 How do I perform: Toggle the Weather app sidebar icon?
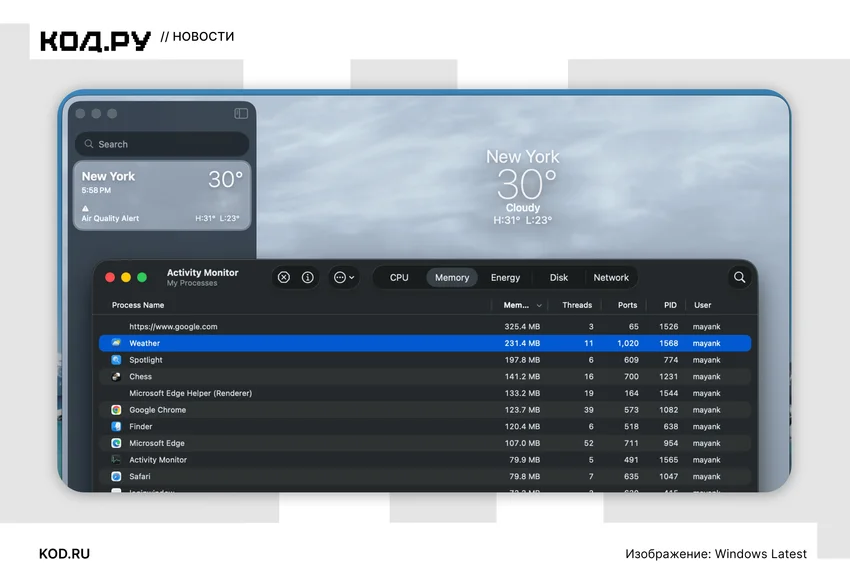(241, 113)
